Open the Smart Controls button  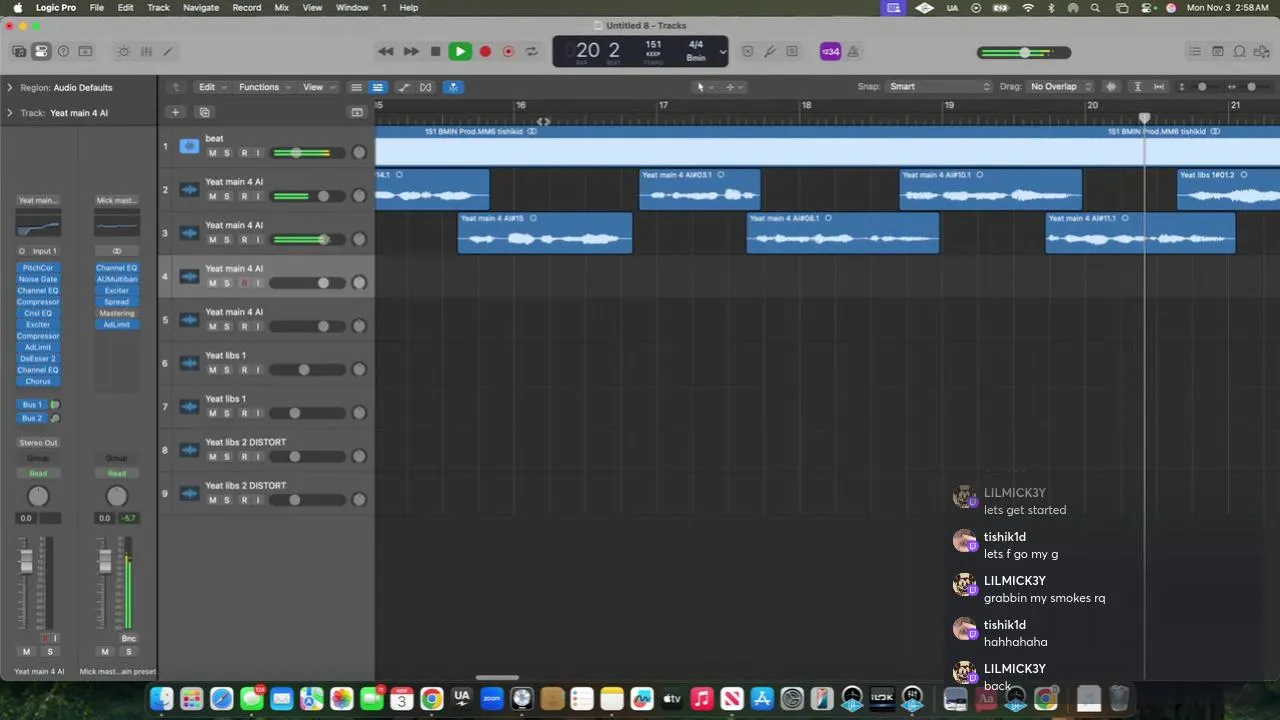123,51
